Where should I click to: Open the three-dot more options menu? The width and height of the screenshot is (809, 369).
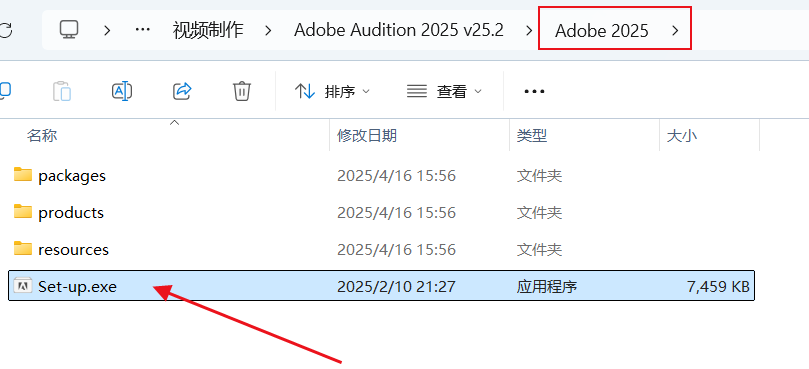[534, 92]
